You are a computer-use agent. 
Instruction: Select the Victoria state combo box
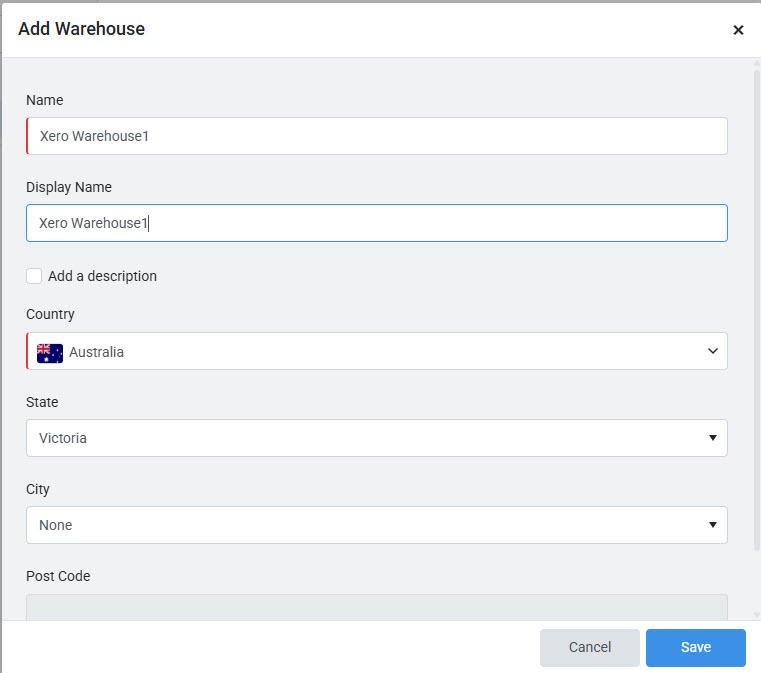click(377, 438)
